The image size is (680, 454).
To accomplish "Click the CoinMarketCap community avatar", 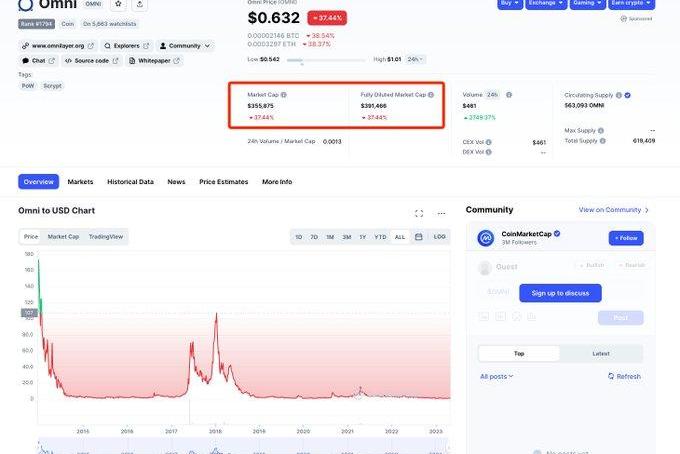I will point(486,238).
